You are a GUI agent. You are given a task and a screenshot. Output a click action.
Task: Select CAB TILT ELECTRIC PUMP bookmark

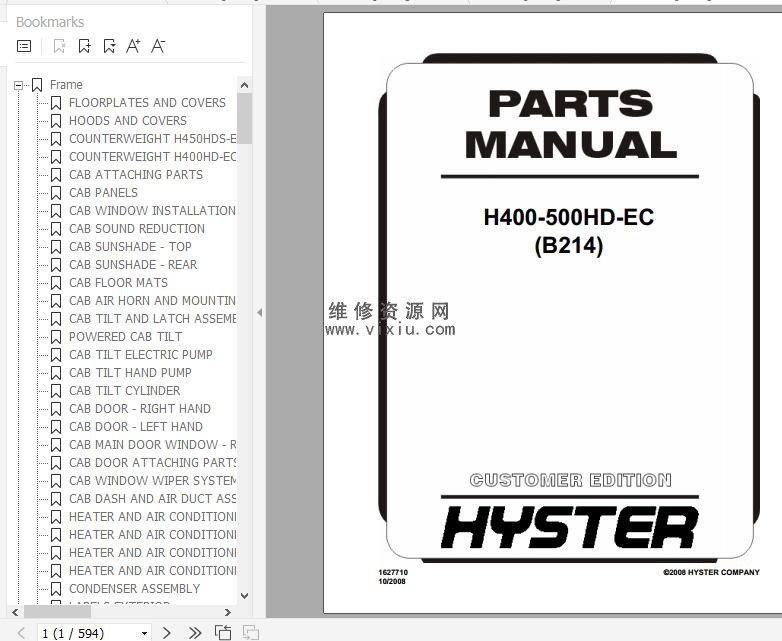click(x=141, y=355)
